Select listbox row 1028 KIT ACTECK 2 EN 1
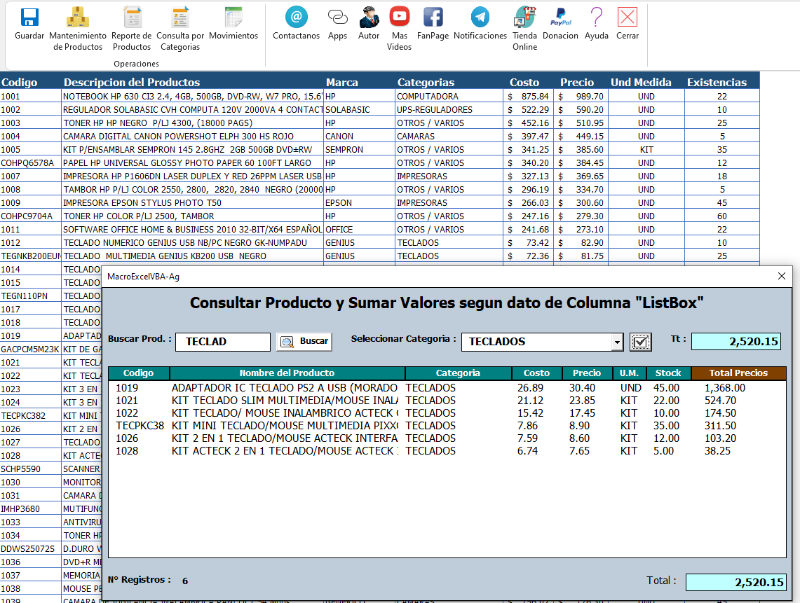Screen dimensions: 800x603 pos(447,451)
